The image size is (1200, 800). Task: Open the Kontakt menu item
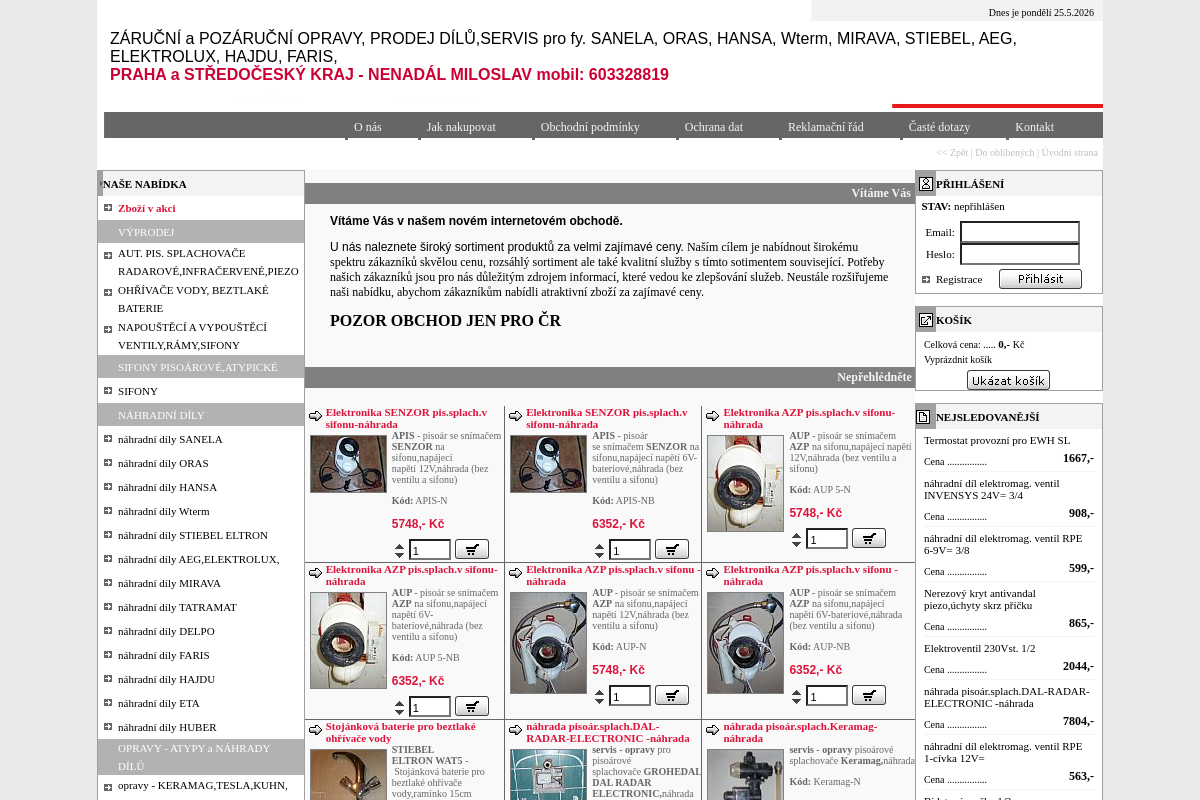click(1034, 127)
